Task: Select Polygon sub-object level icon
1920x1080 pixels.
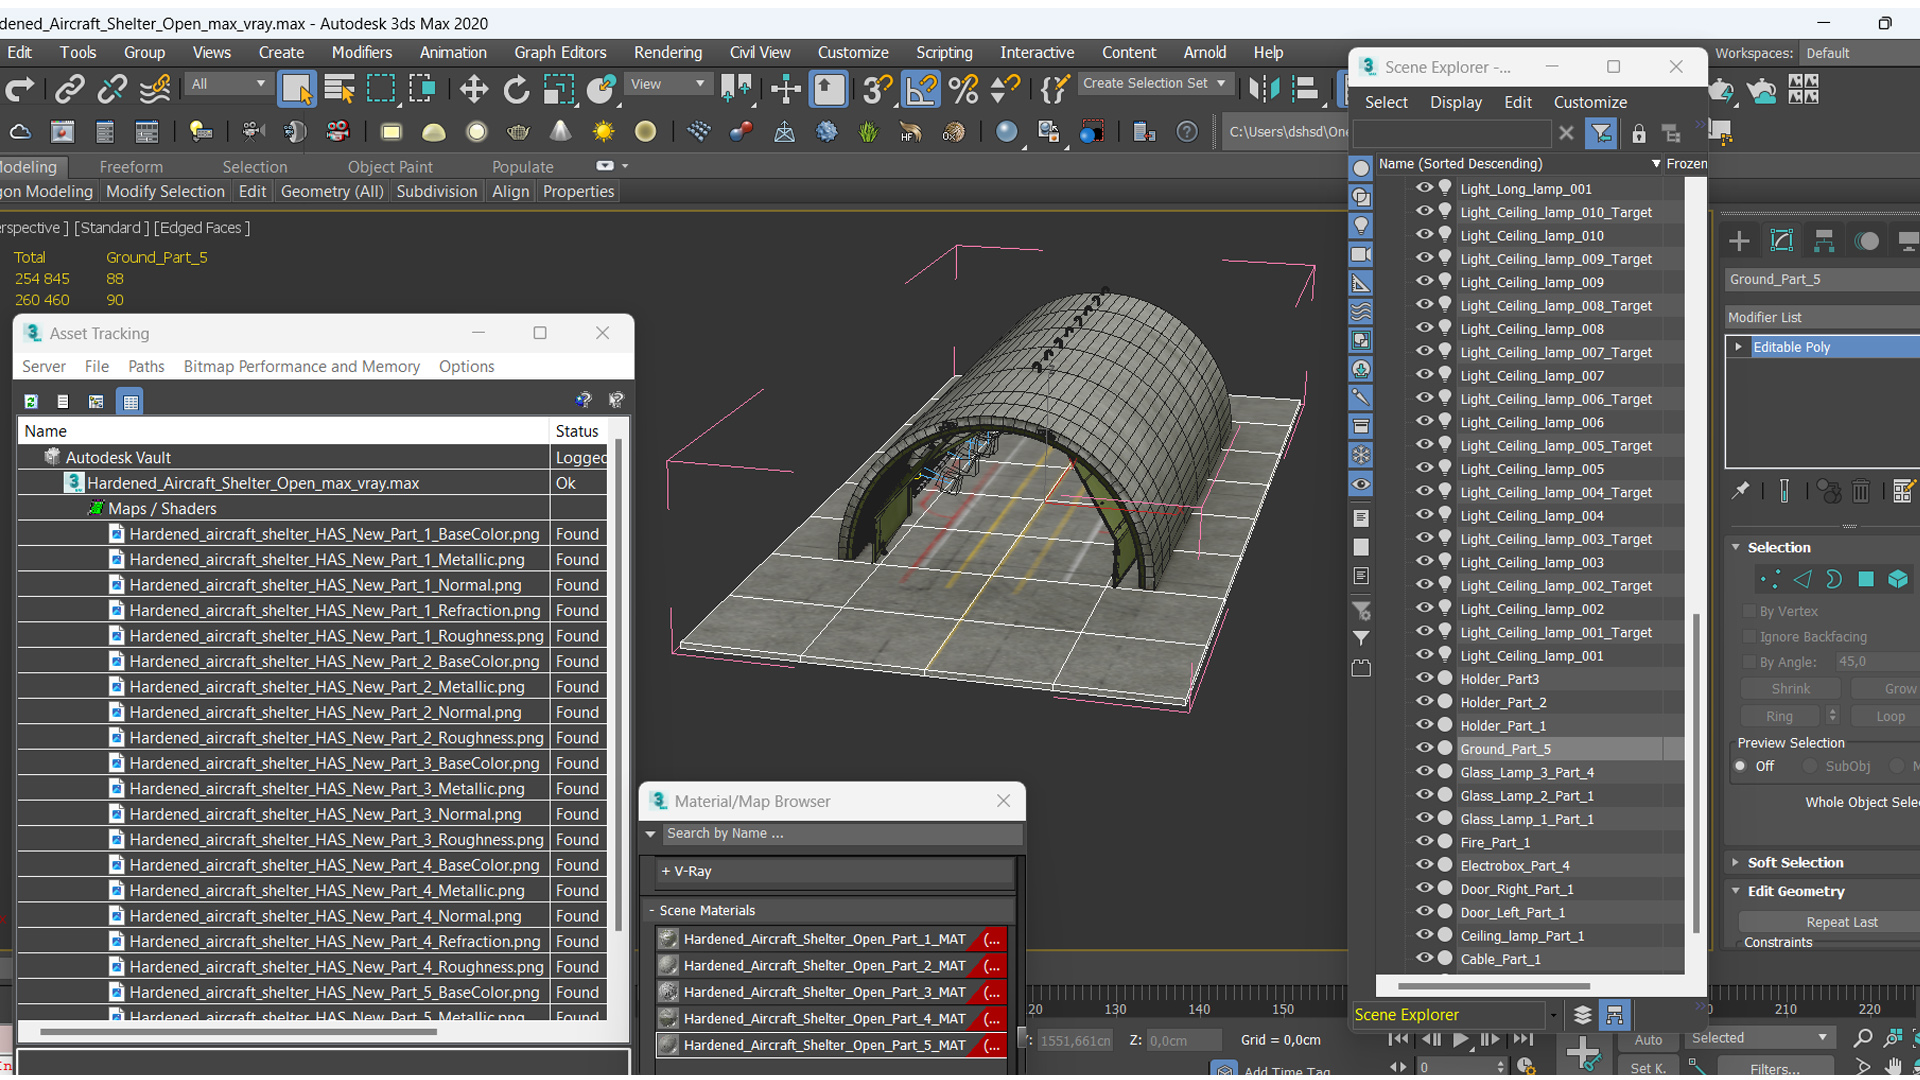Action: 1866,579
